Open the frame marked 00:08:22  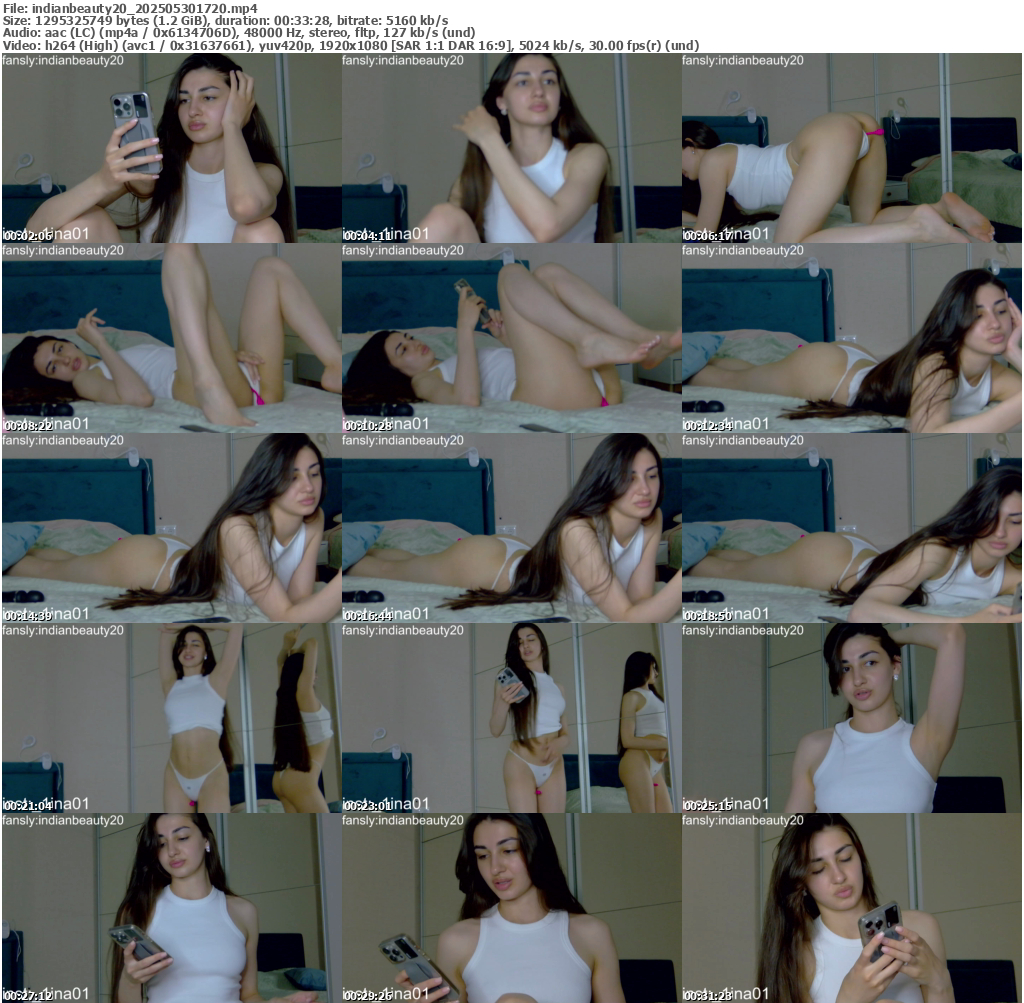171,338
